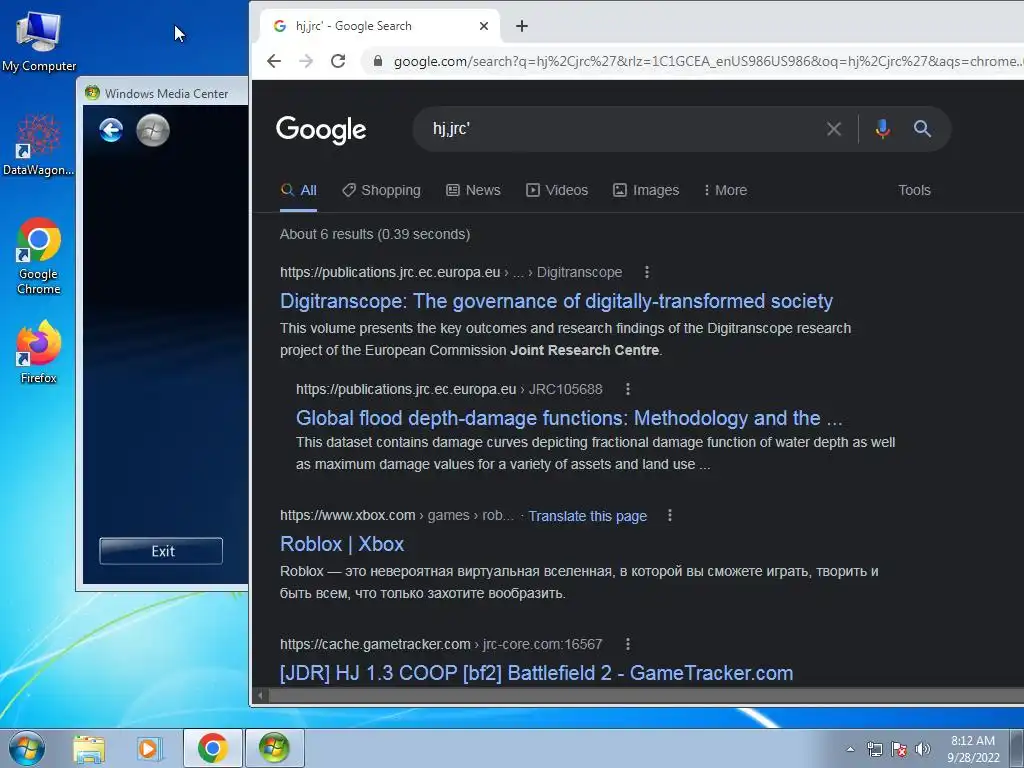Click the volume speaker tray icon
Image resolution: width=1024 pixels, height=768 pixels.
922,749
